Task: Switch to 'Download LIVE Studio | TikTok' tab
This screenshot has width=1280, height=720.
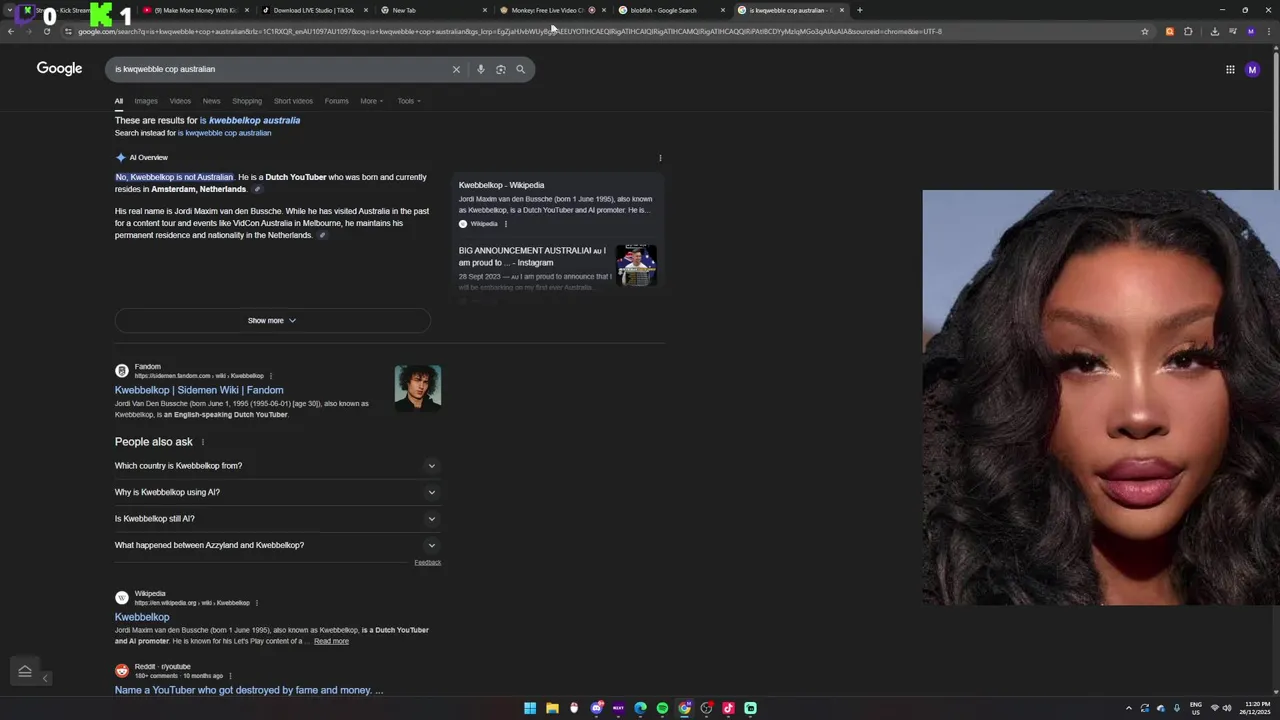Action: tap(313, 10)
